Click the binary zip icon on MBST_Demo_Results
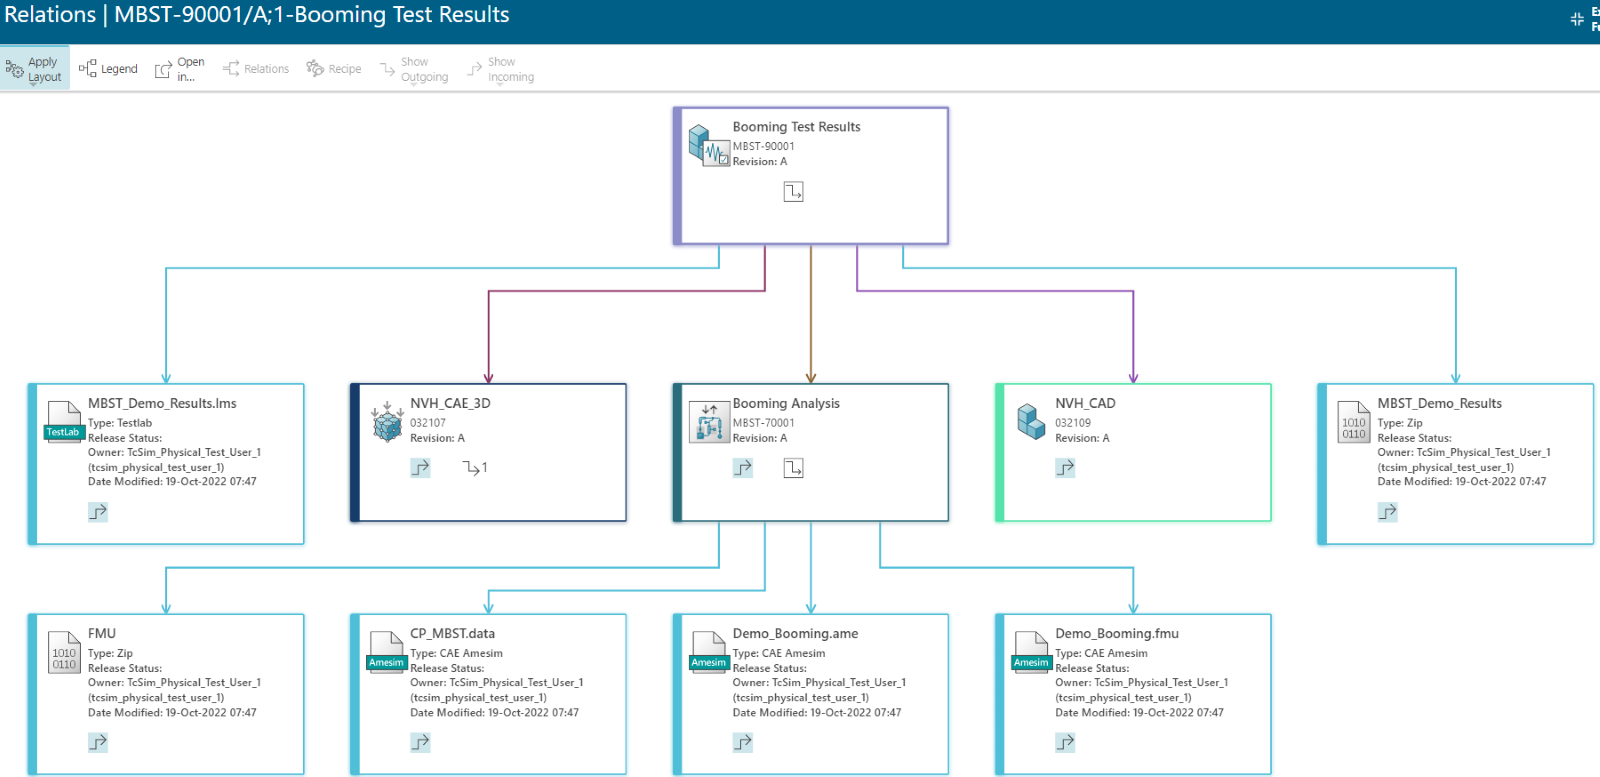1600x777 pixels. (x=1354, y=421)
